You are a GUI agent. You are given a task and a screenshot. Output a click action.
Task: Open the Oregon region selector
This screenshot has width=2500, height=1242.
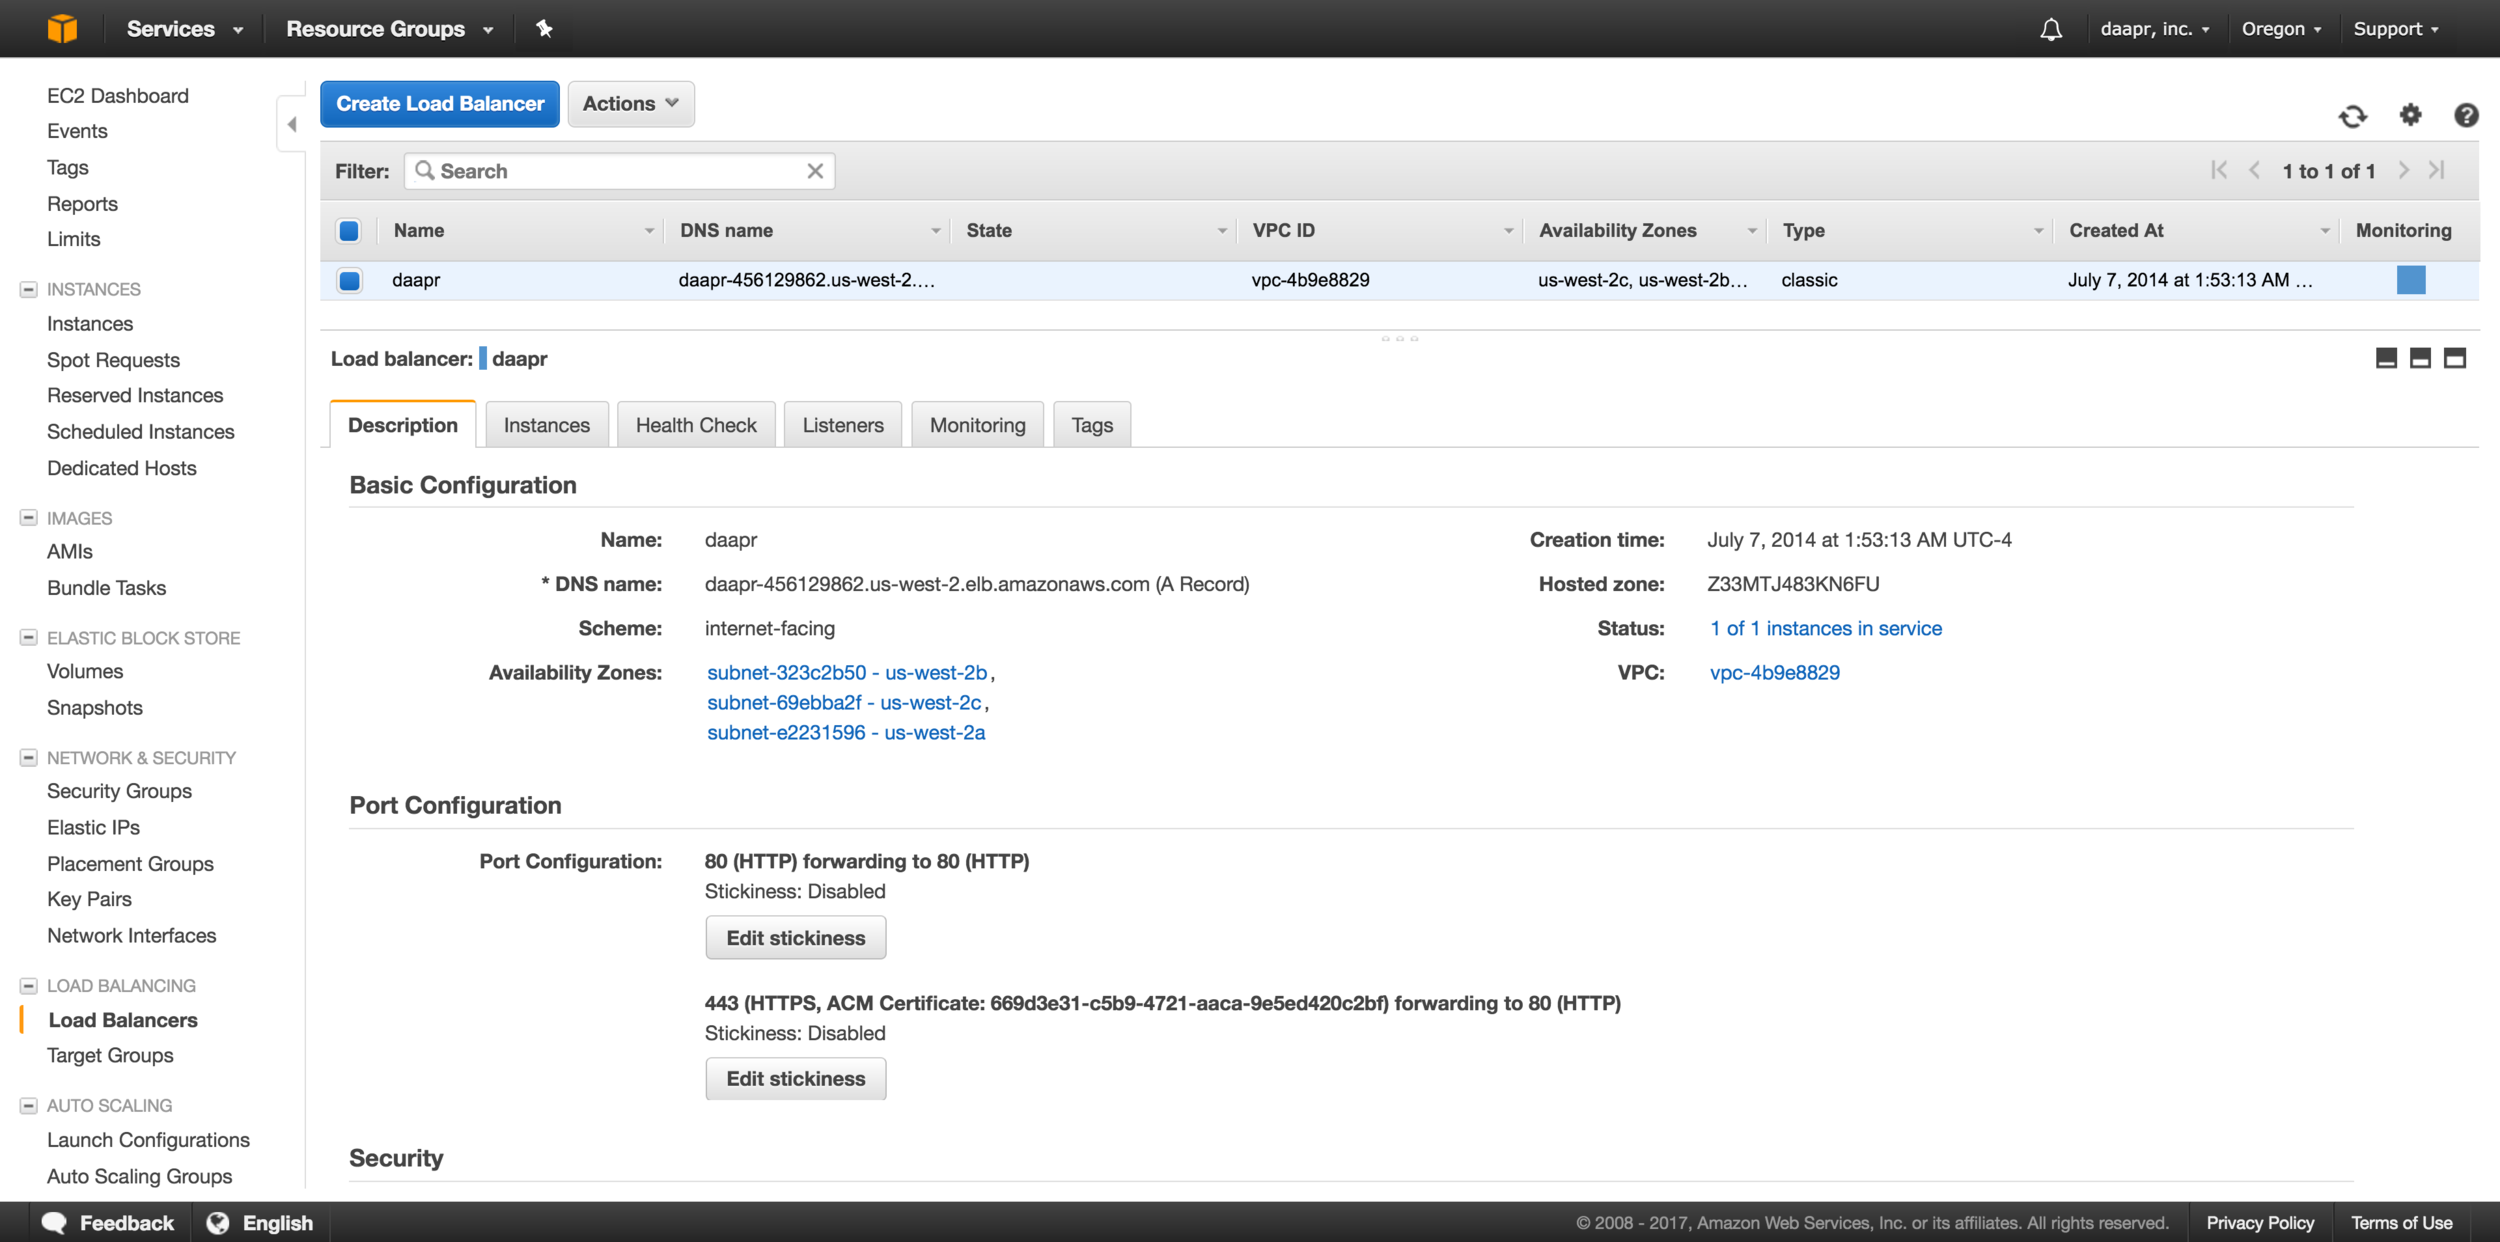(x=2281, y=29)
